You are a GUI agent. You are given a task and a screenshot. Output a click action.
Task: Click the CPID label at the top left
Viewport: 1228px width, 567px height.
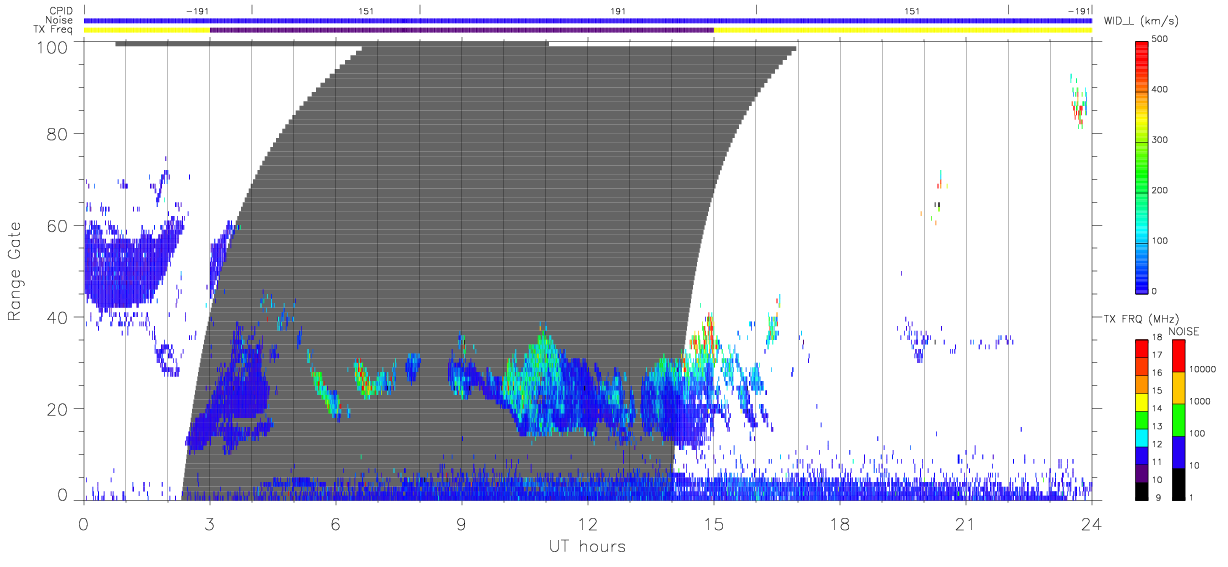tap(62, 10)
